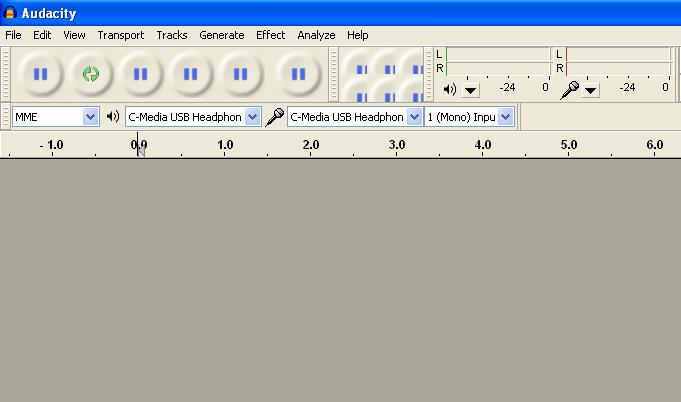The image size is (681, 402).
Task: Click the speaker icon beside the output device dropdown
Action: (113, 116)
